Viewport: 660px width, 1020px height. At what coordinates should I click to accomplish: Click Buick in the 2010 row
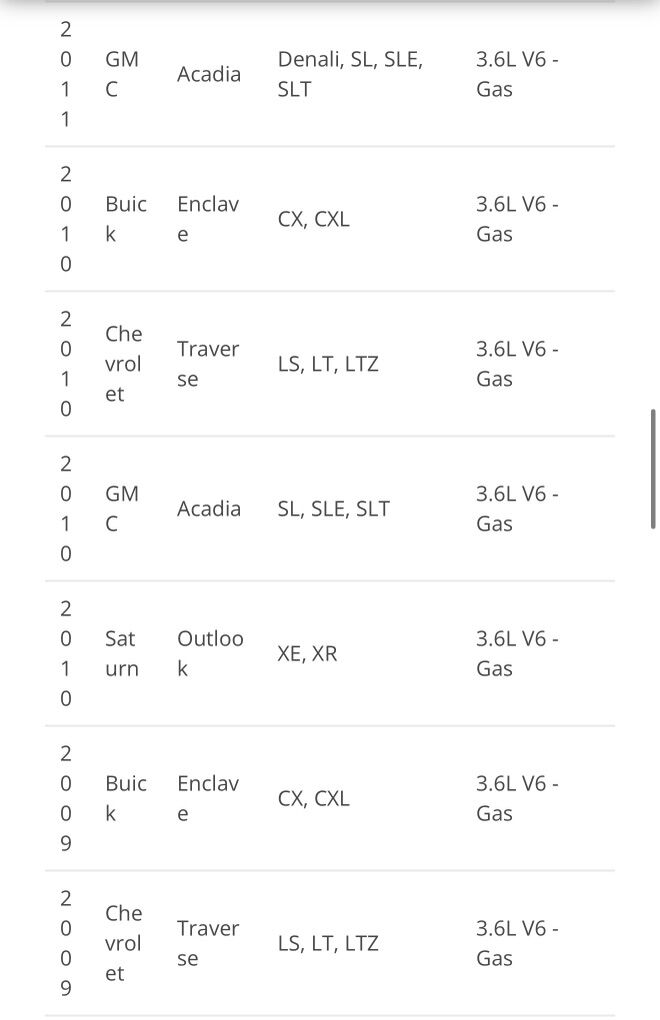pos(125,219)
